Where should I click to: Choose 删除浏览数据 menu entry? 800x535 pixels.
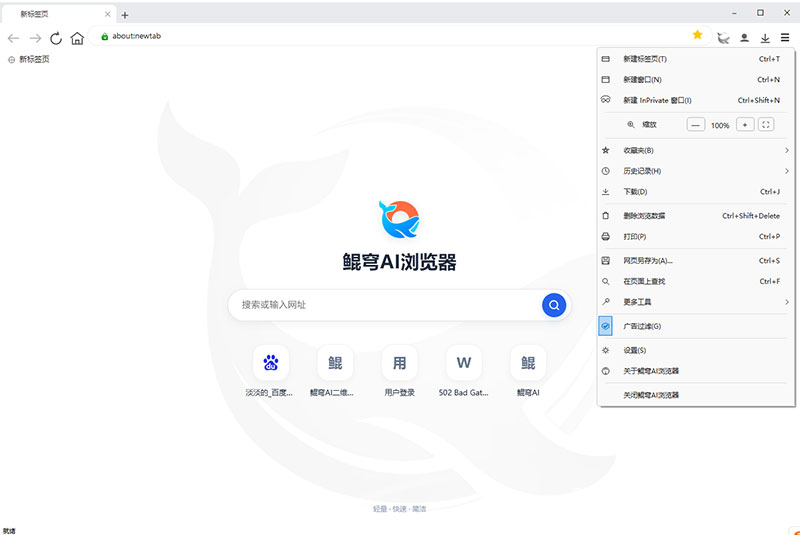click(x=696, y=216)
